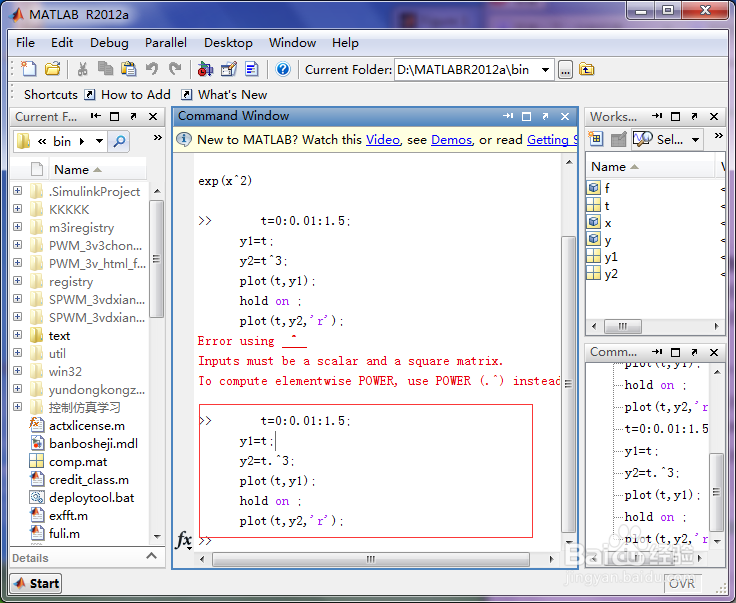Click the New Script icon in the toolbar
Screen dimensions: 736x603
pos(29,69)
